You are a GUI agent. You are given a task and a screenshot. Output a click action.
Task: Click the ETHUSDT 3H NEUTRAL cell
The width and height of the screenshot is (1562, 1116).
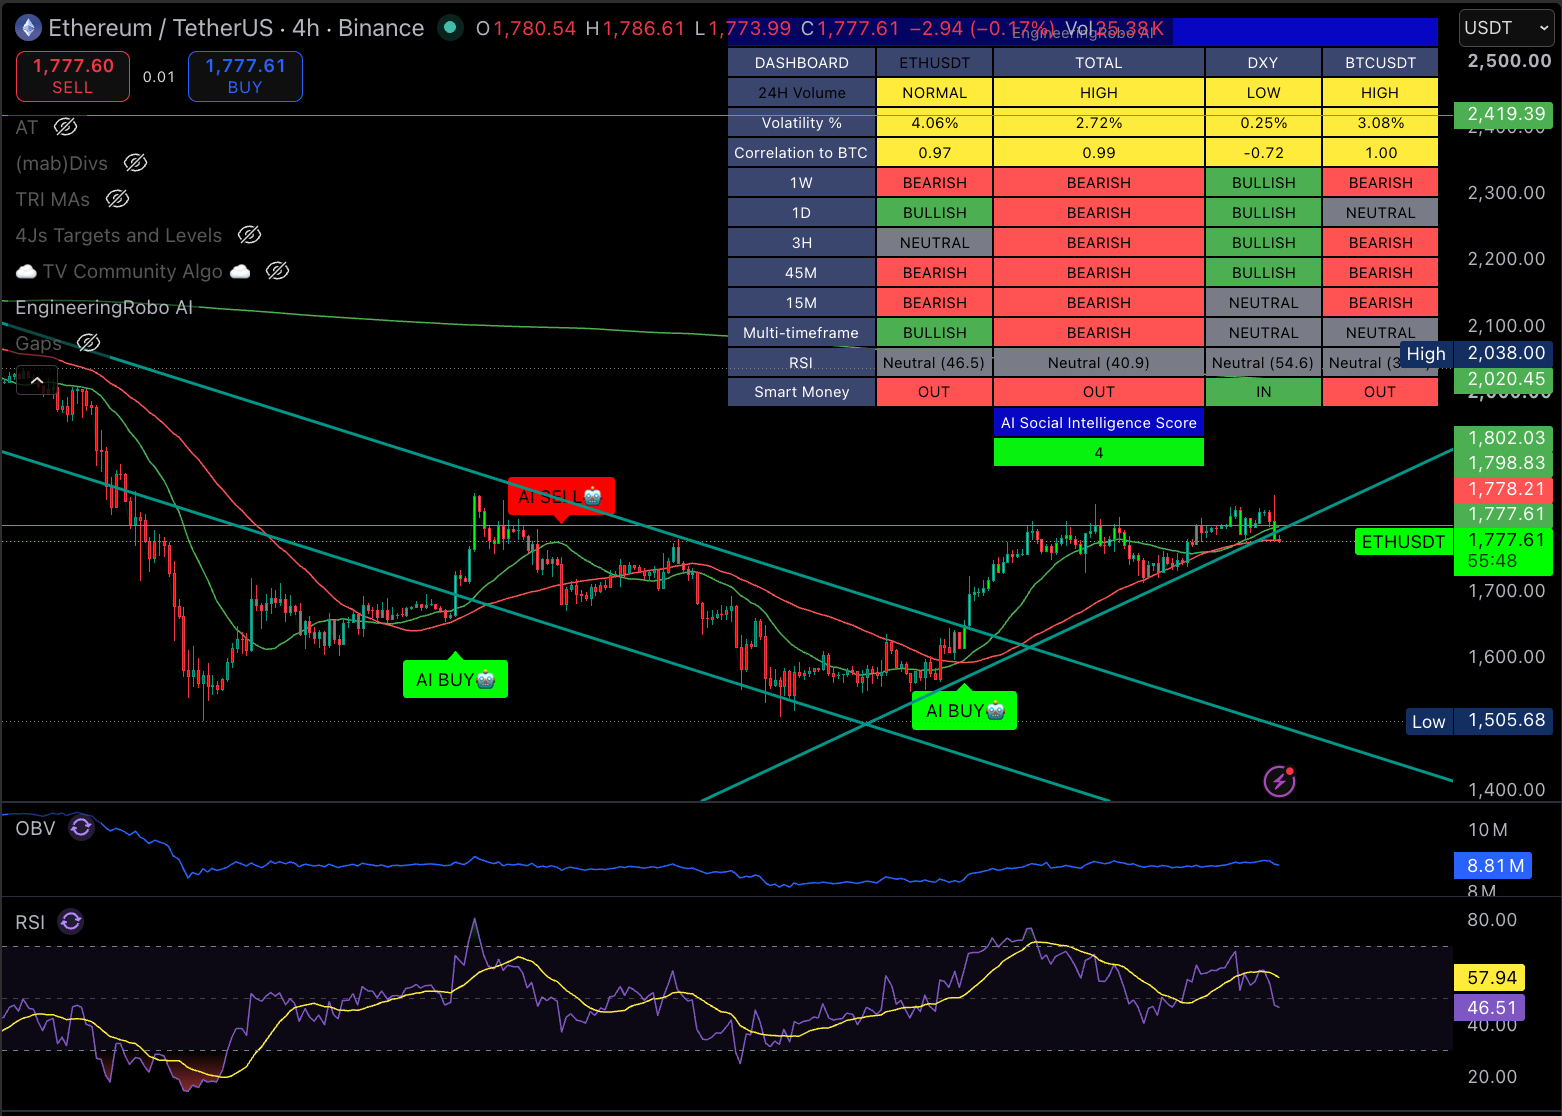click(934, 243)
